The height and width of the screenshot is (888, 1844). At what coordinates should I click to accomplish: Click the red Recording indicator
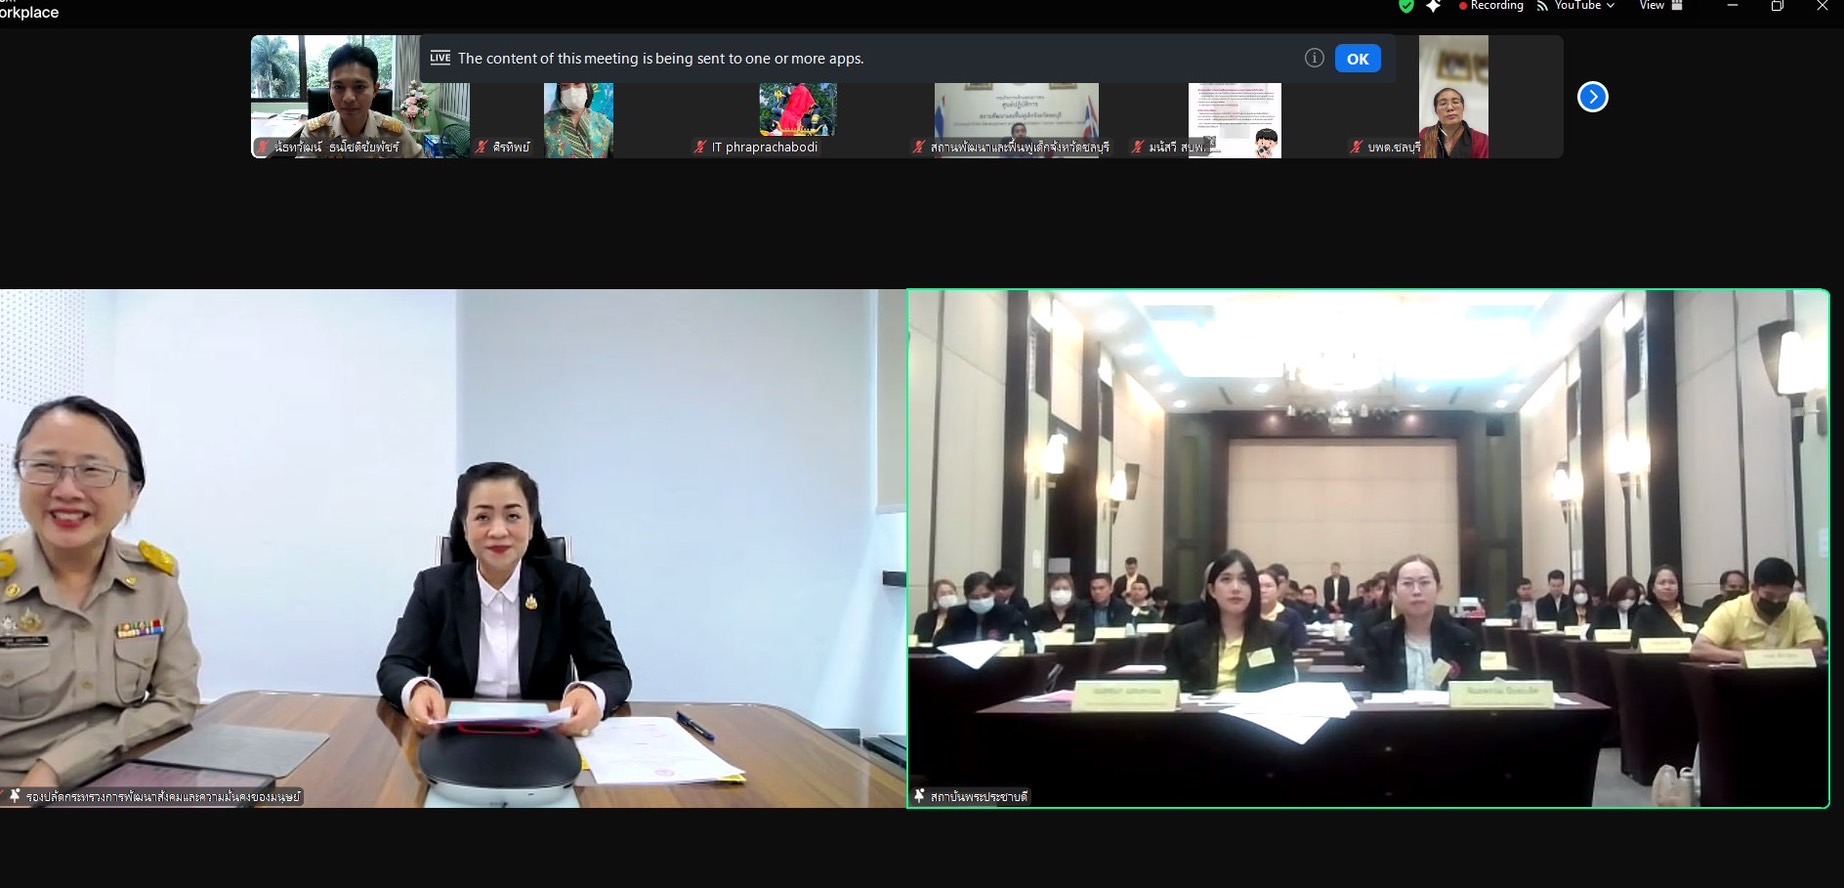click(x=1490, y=6)
